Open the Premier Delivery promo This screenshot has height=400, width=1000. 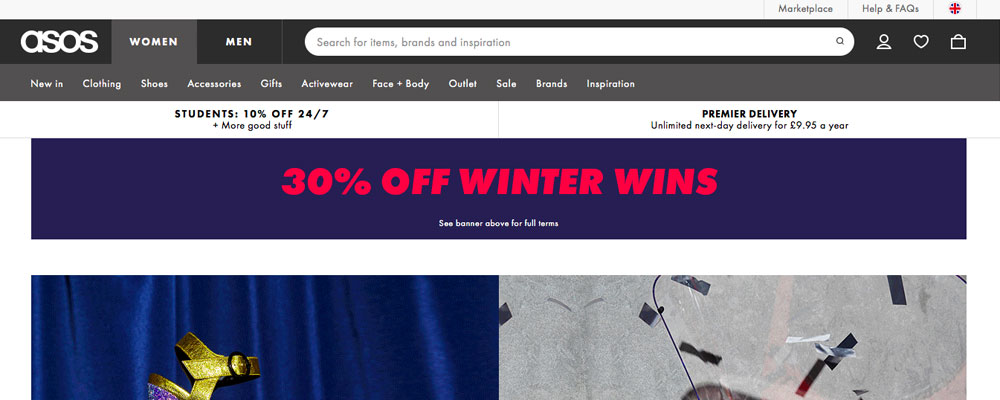click(749, 119)
